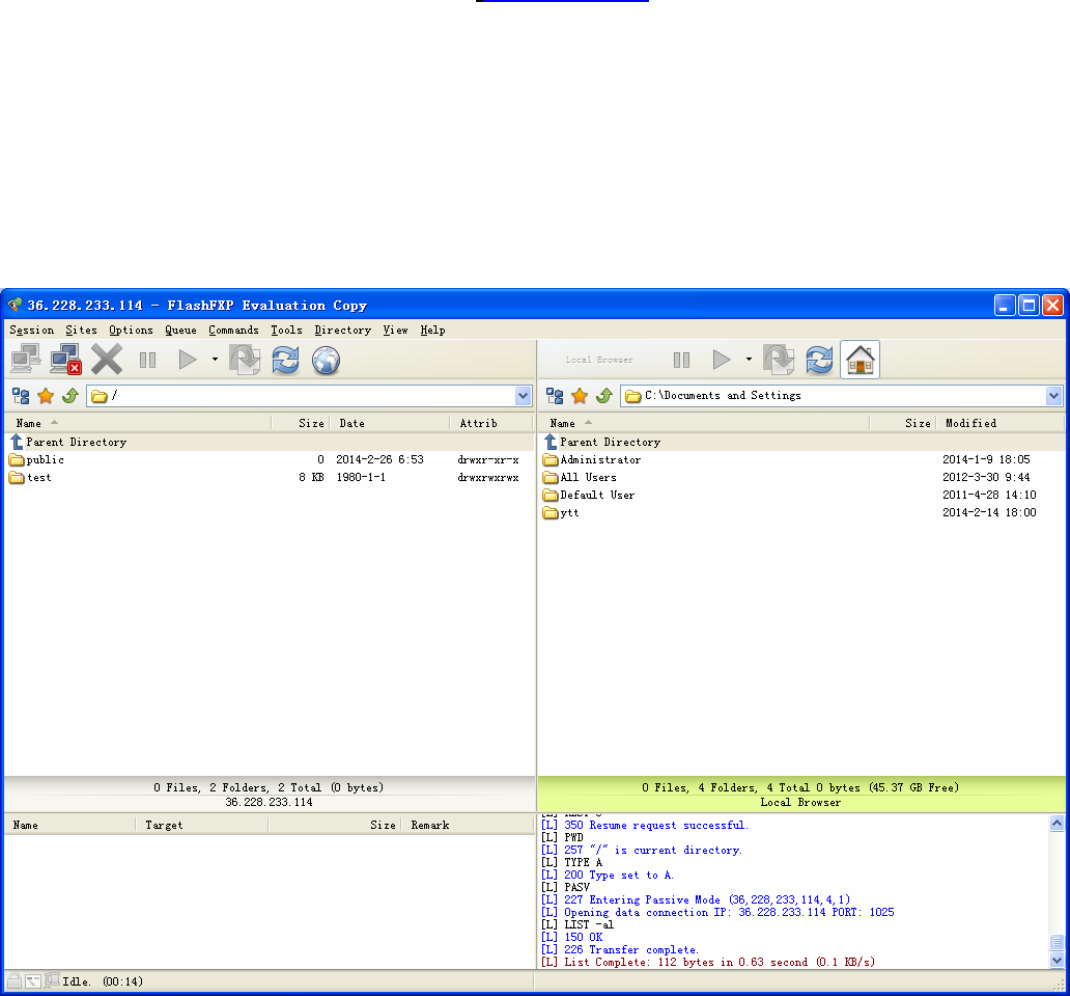The image size is (1070, 996).
Task: Click local pane Pause icon
Action: click(x=681, y=360)
